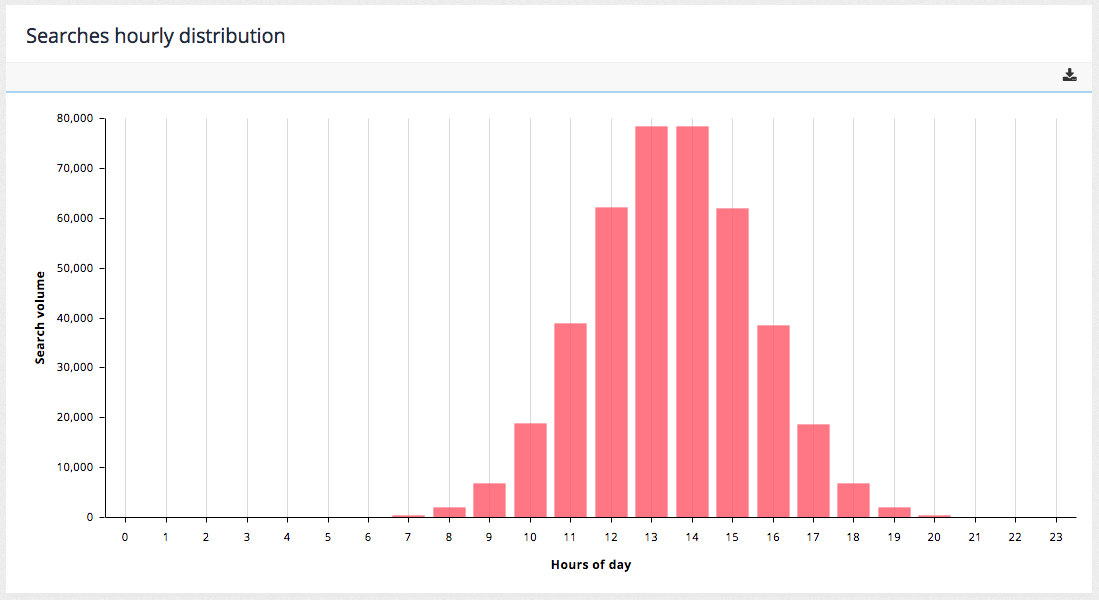Image resolution: width=1099 pixels, height=600 pixels.
Task: Click the bar at hour 10
Action: pyautogui.click(x=531, y=470)
